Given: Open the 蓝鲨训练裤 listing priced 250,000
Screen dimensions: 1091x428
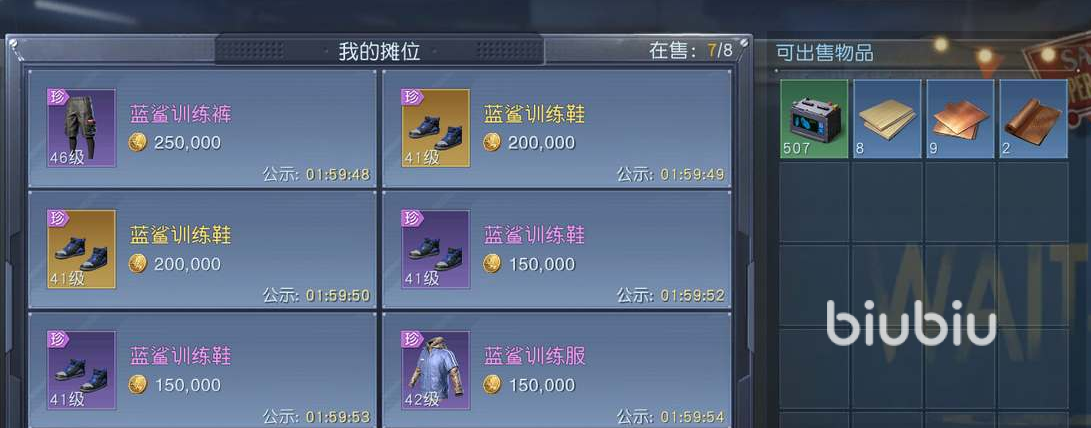Looking at the screenshot, I should click(202, 128).
